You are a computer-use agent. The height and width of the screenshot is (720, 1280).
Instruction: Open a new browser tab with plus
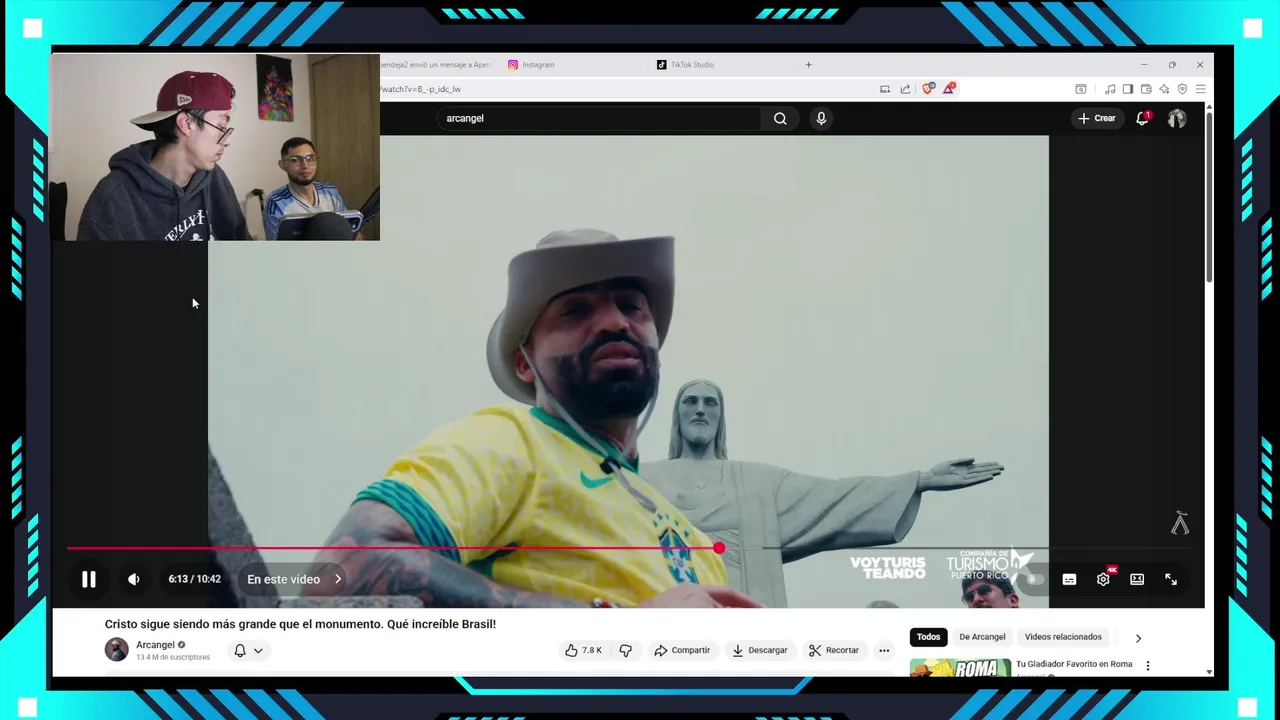pos(808,65)
